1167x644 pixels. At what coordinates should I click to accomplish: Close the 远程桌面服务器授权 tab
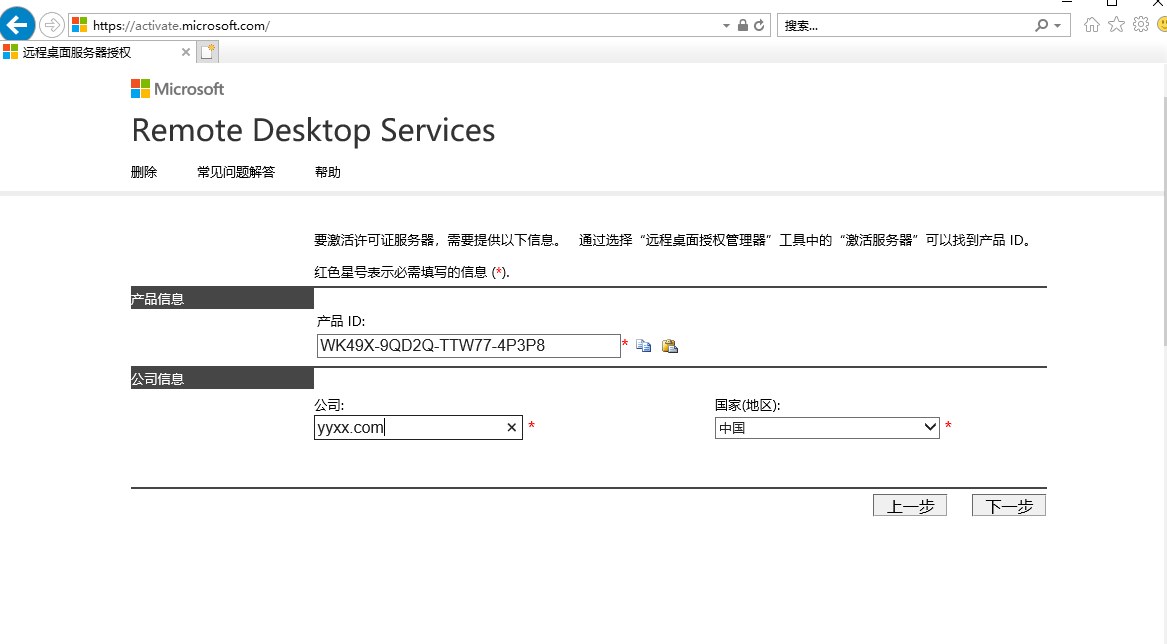[186, 52]
